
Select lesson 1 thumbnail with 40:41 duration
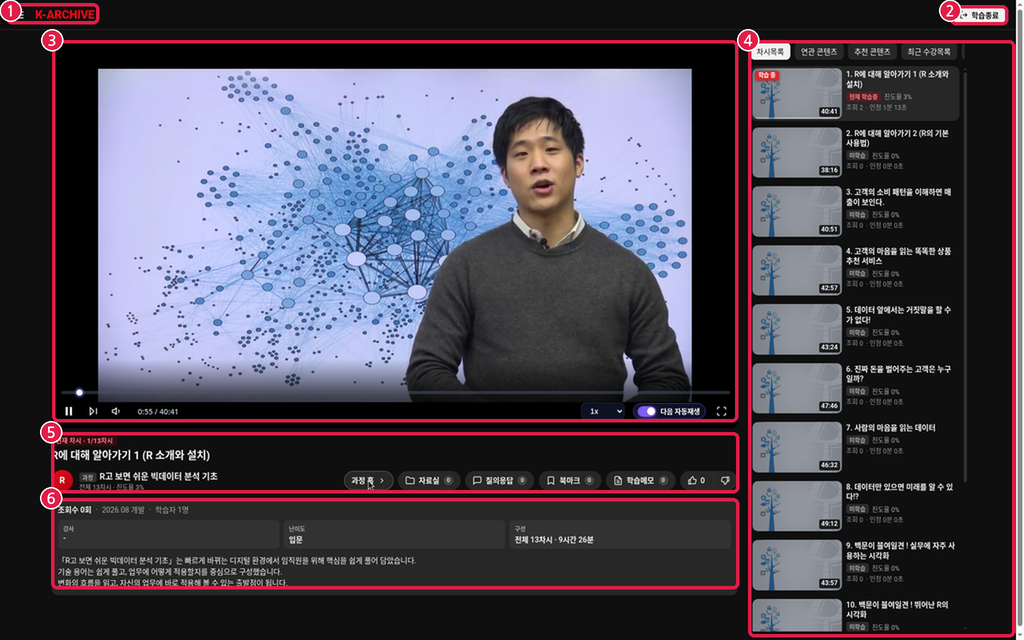[x=797, y=93]
